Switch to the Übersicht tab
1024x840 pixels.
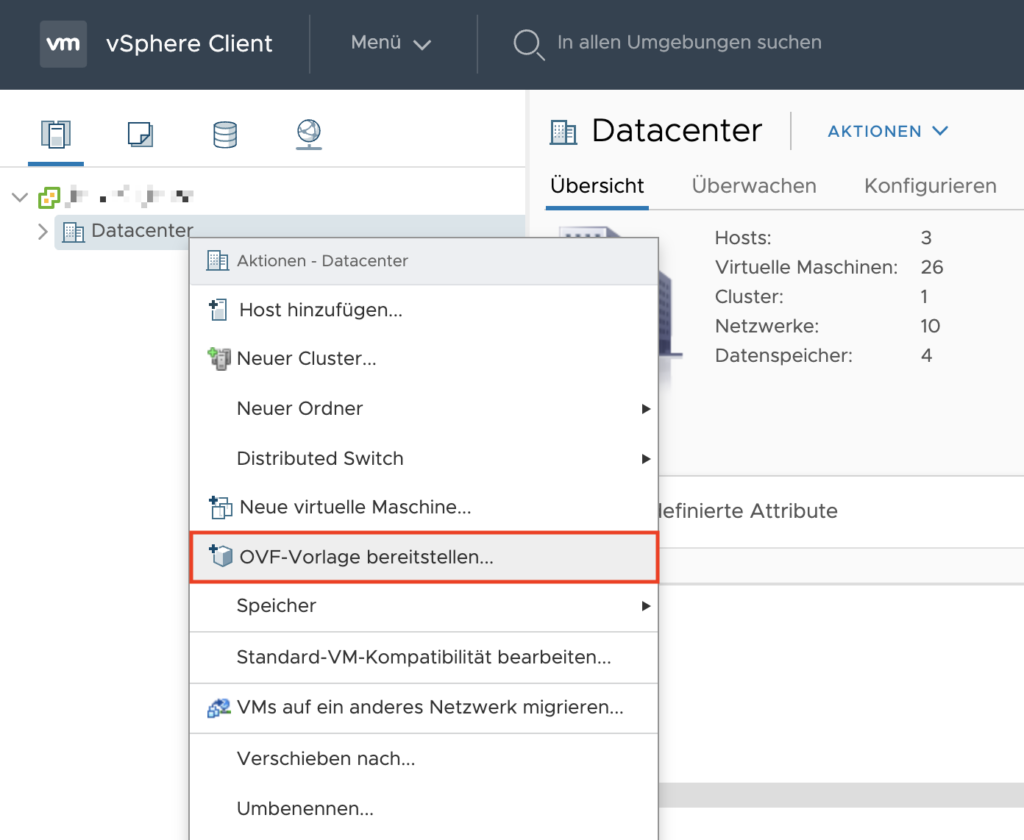[597, 186]
